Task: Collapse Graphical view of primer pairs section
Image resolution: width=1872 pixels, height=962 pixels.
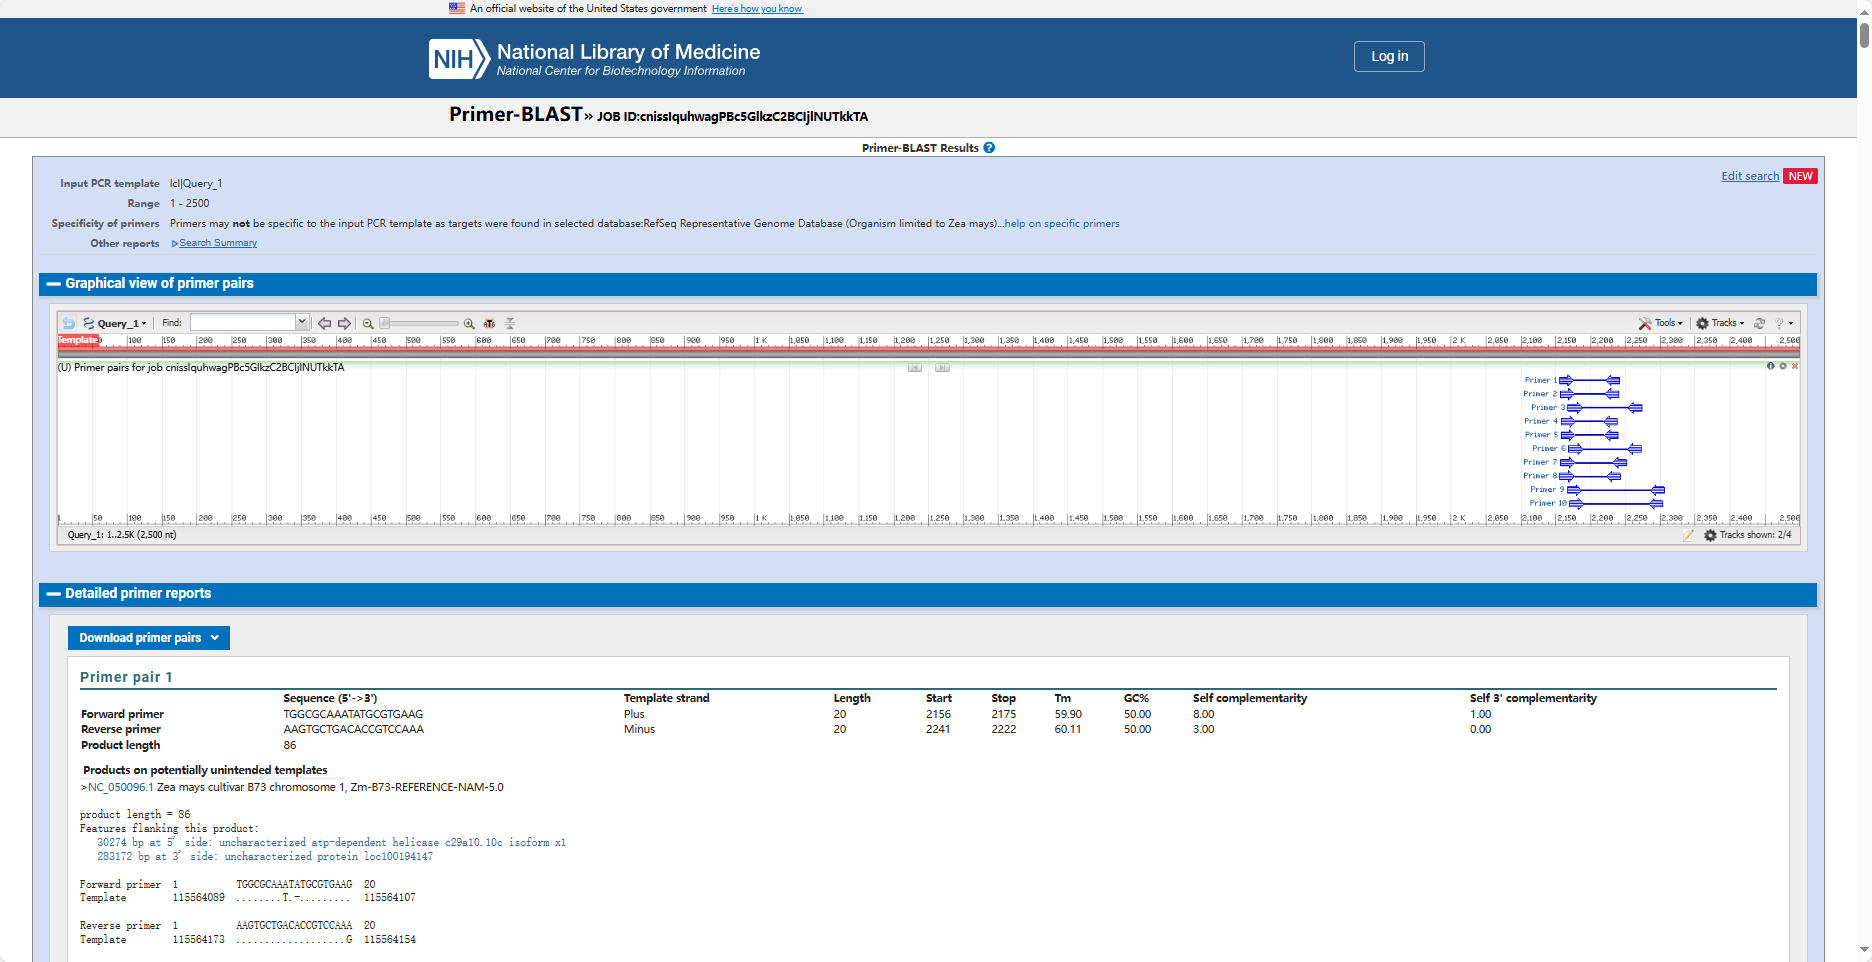Action: pyautogui.click(x=54, y=284)
